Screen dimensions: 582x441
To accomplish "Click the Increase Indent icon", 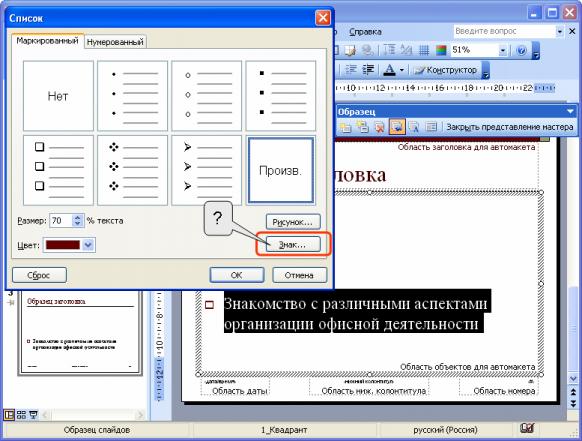I will (368, 70).
